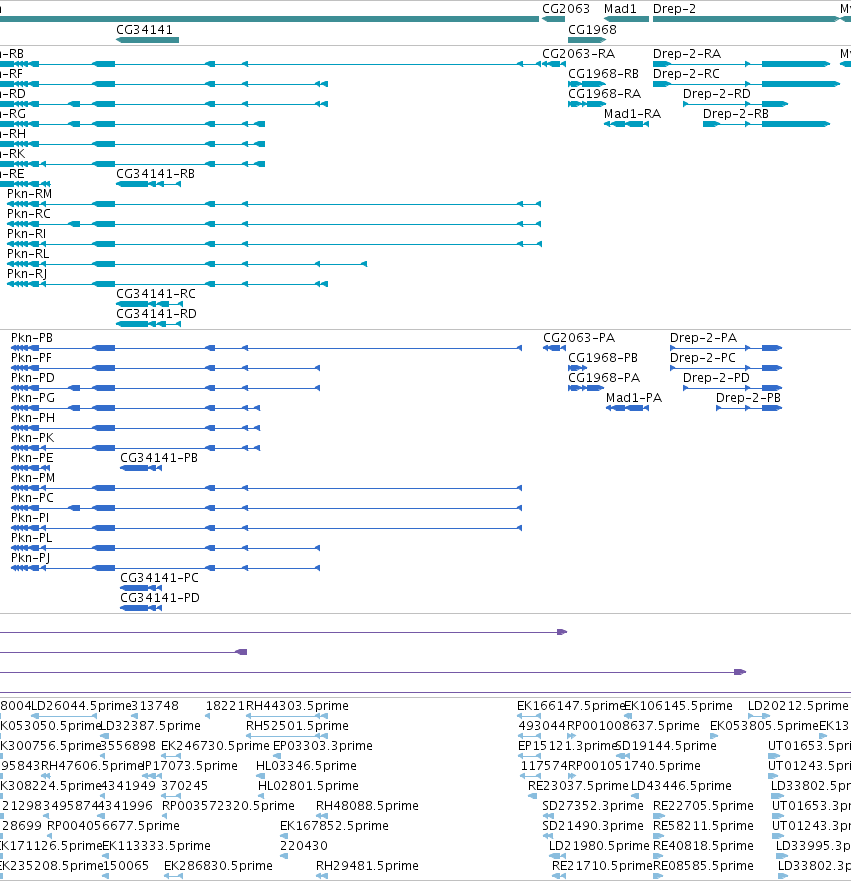Select the Pkn-RC transcript label
851x881 pixels.
tap(29, 214)
